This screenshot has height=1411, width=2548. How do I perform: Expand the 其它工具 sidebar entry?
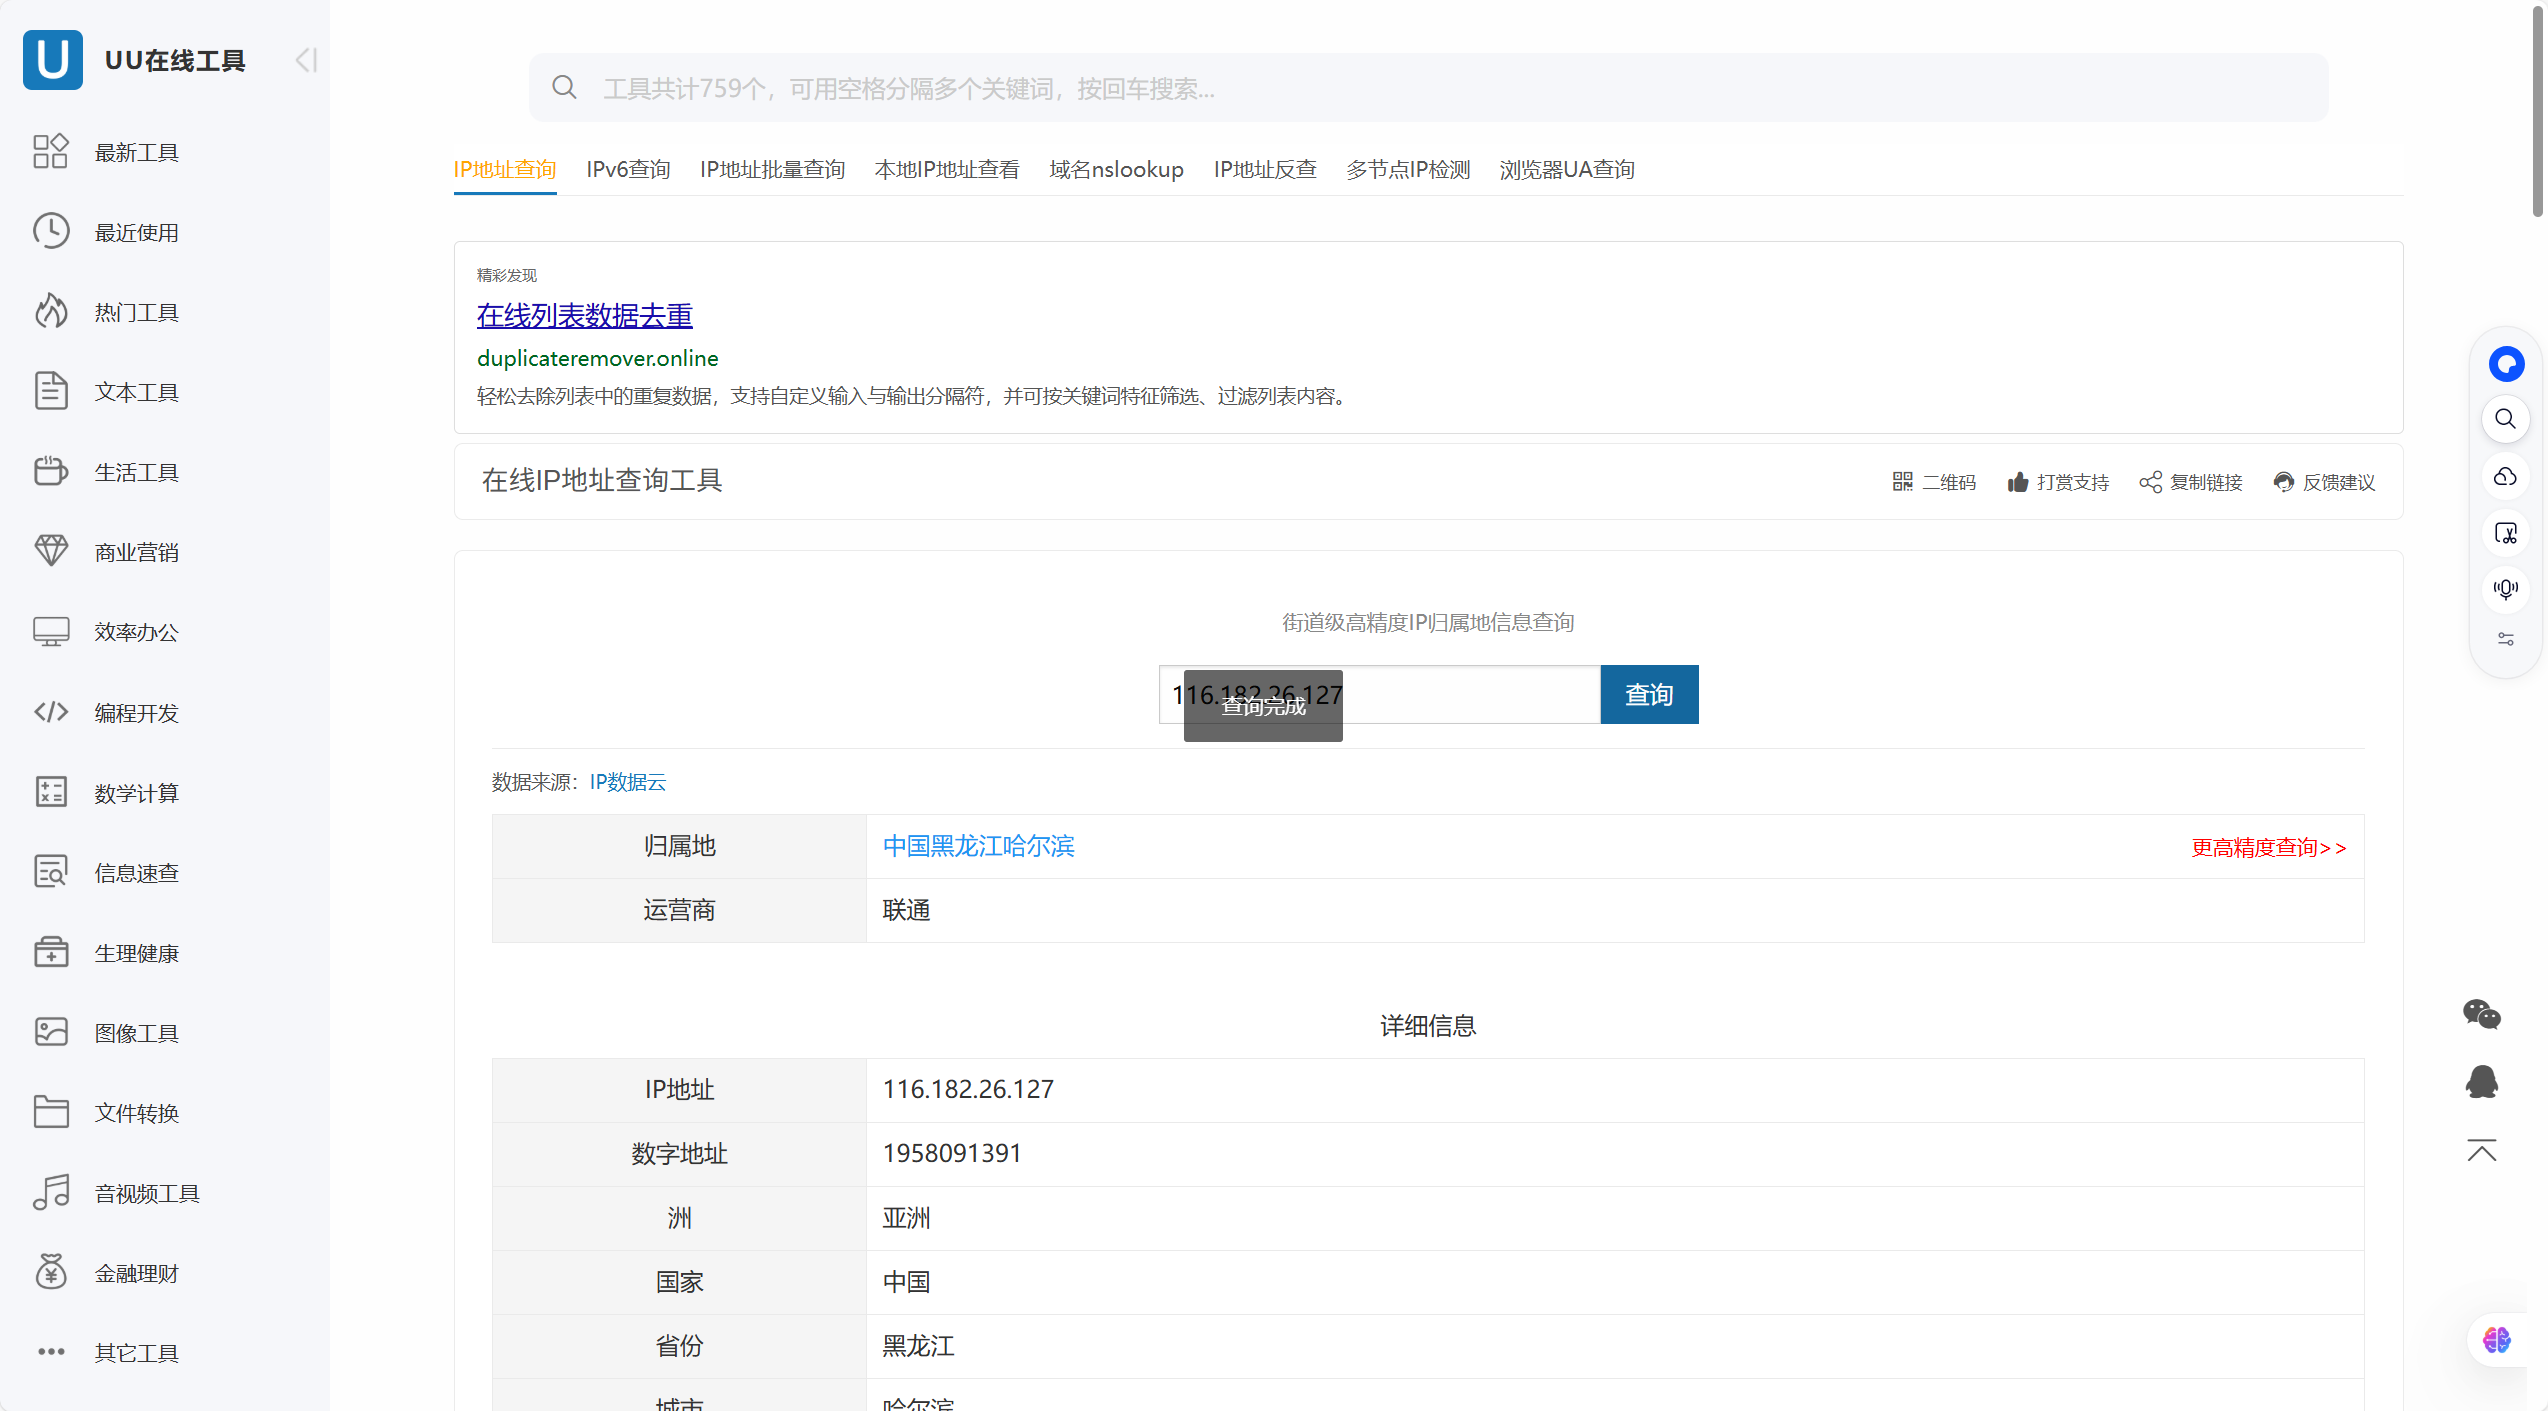(136, 1352)
